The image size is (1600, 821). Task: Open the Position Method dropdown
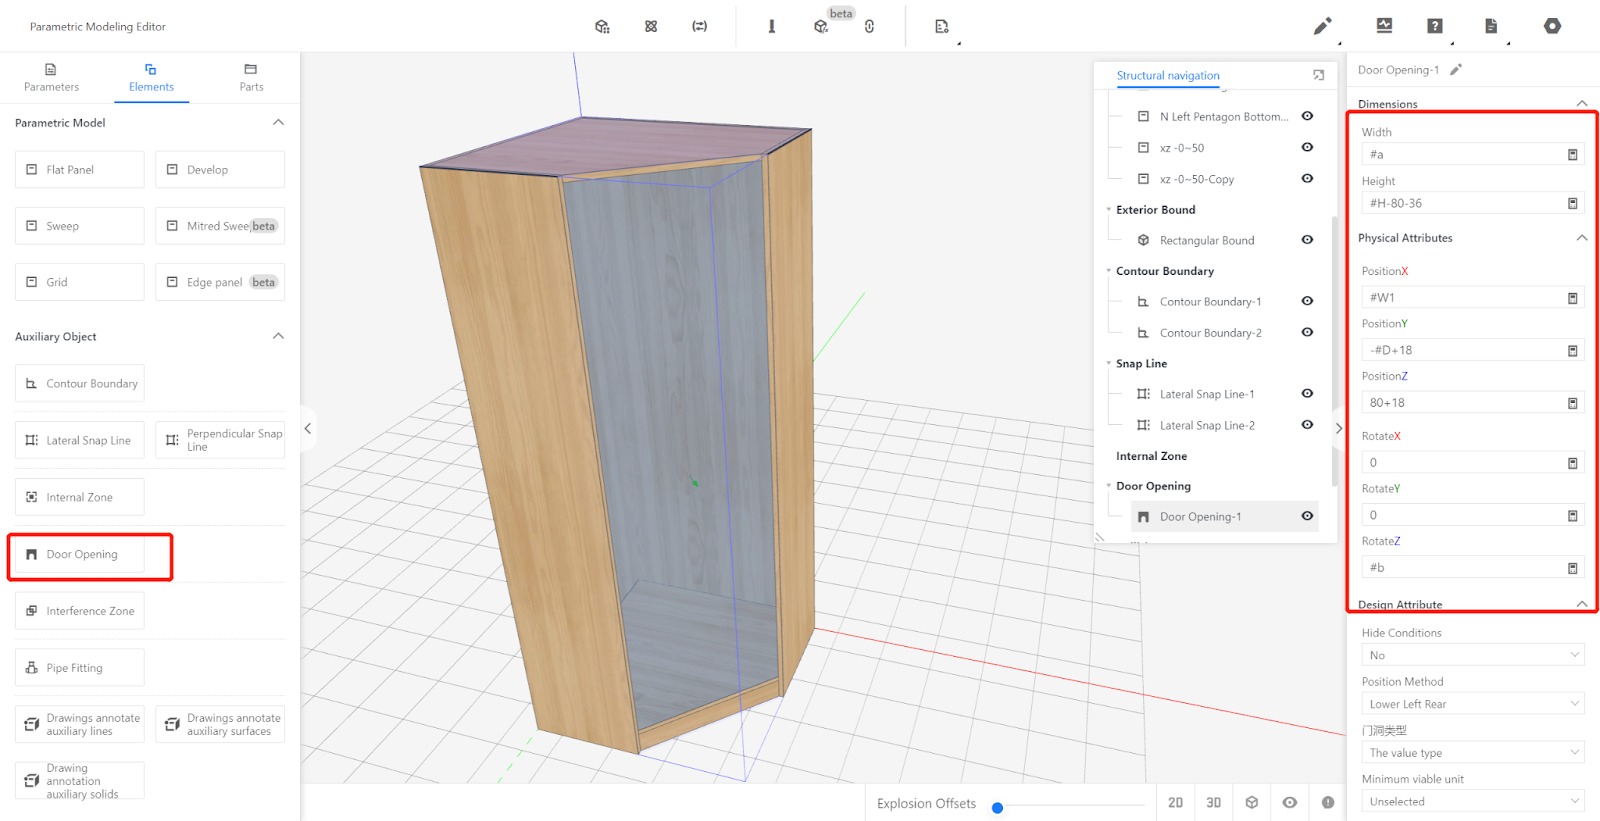tap(1472, 704)
